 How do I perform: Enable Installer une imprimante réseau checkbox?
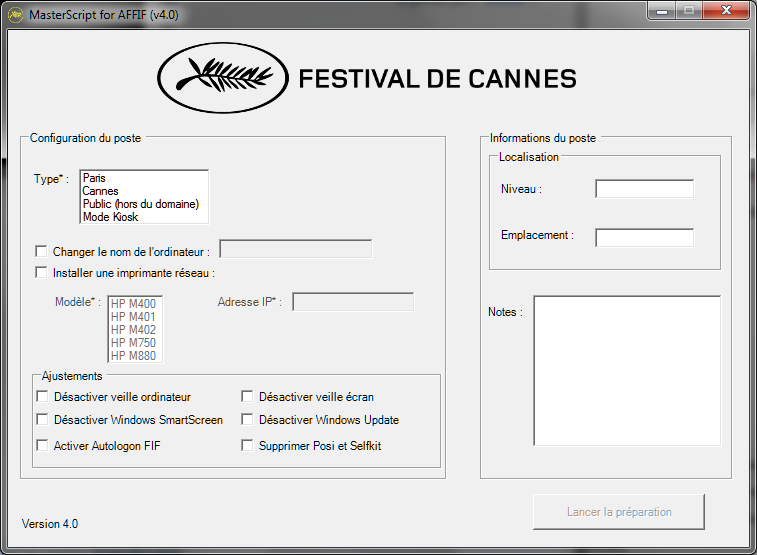42,273
